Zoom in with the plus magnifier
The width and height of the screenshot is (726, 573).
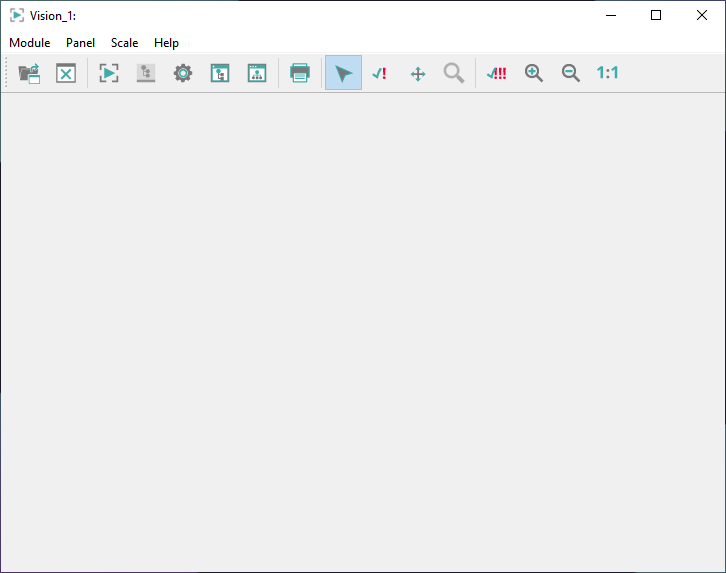[x=534, y=73]
